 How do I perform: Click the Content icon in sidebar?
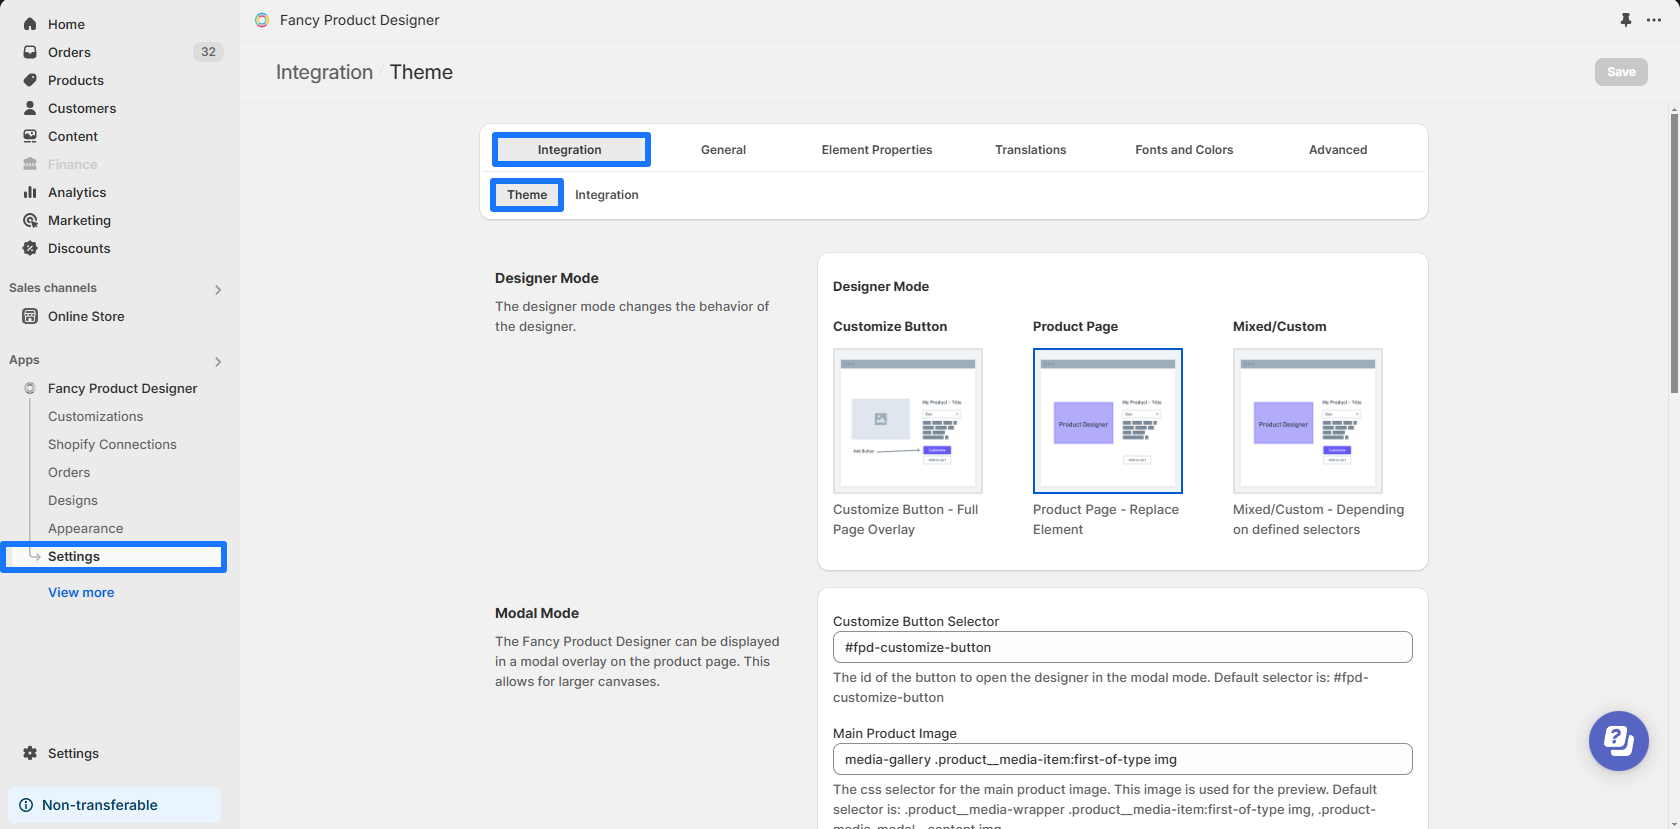point(30,136)
